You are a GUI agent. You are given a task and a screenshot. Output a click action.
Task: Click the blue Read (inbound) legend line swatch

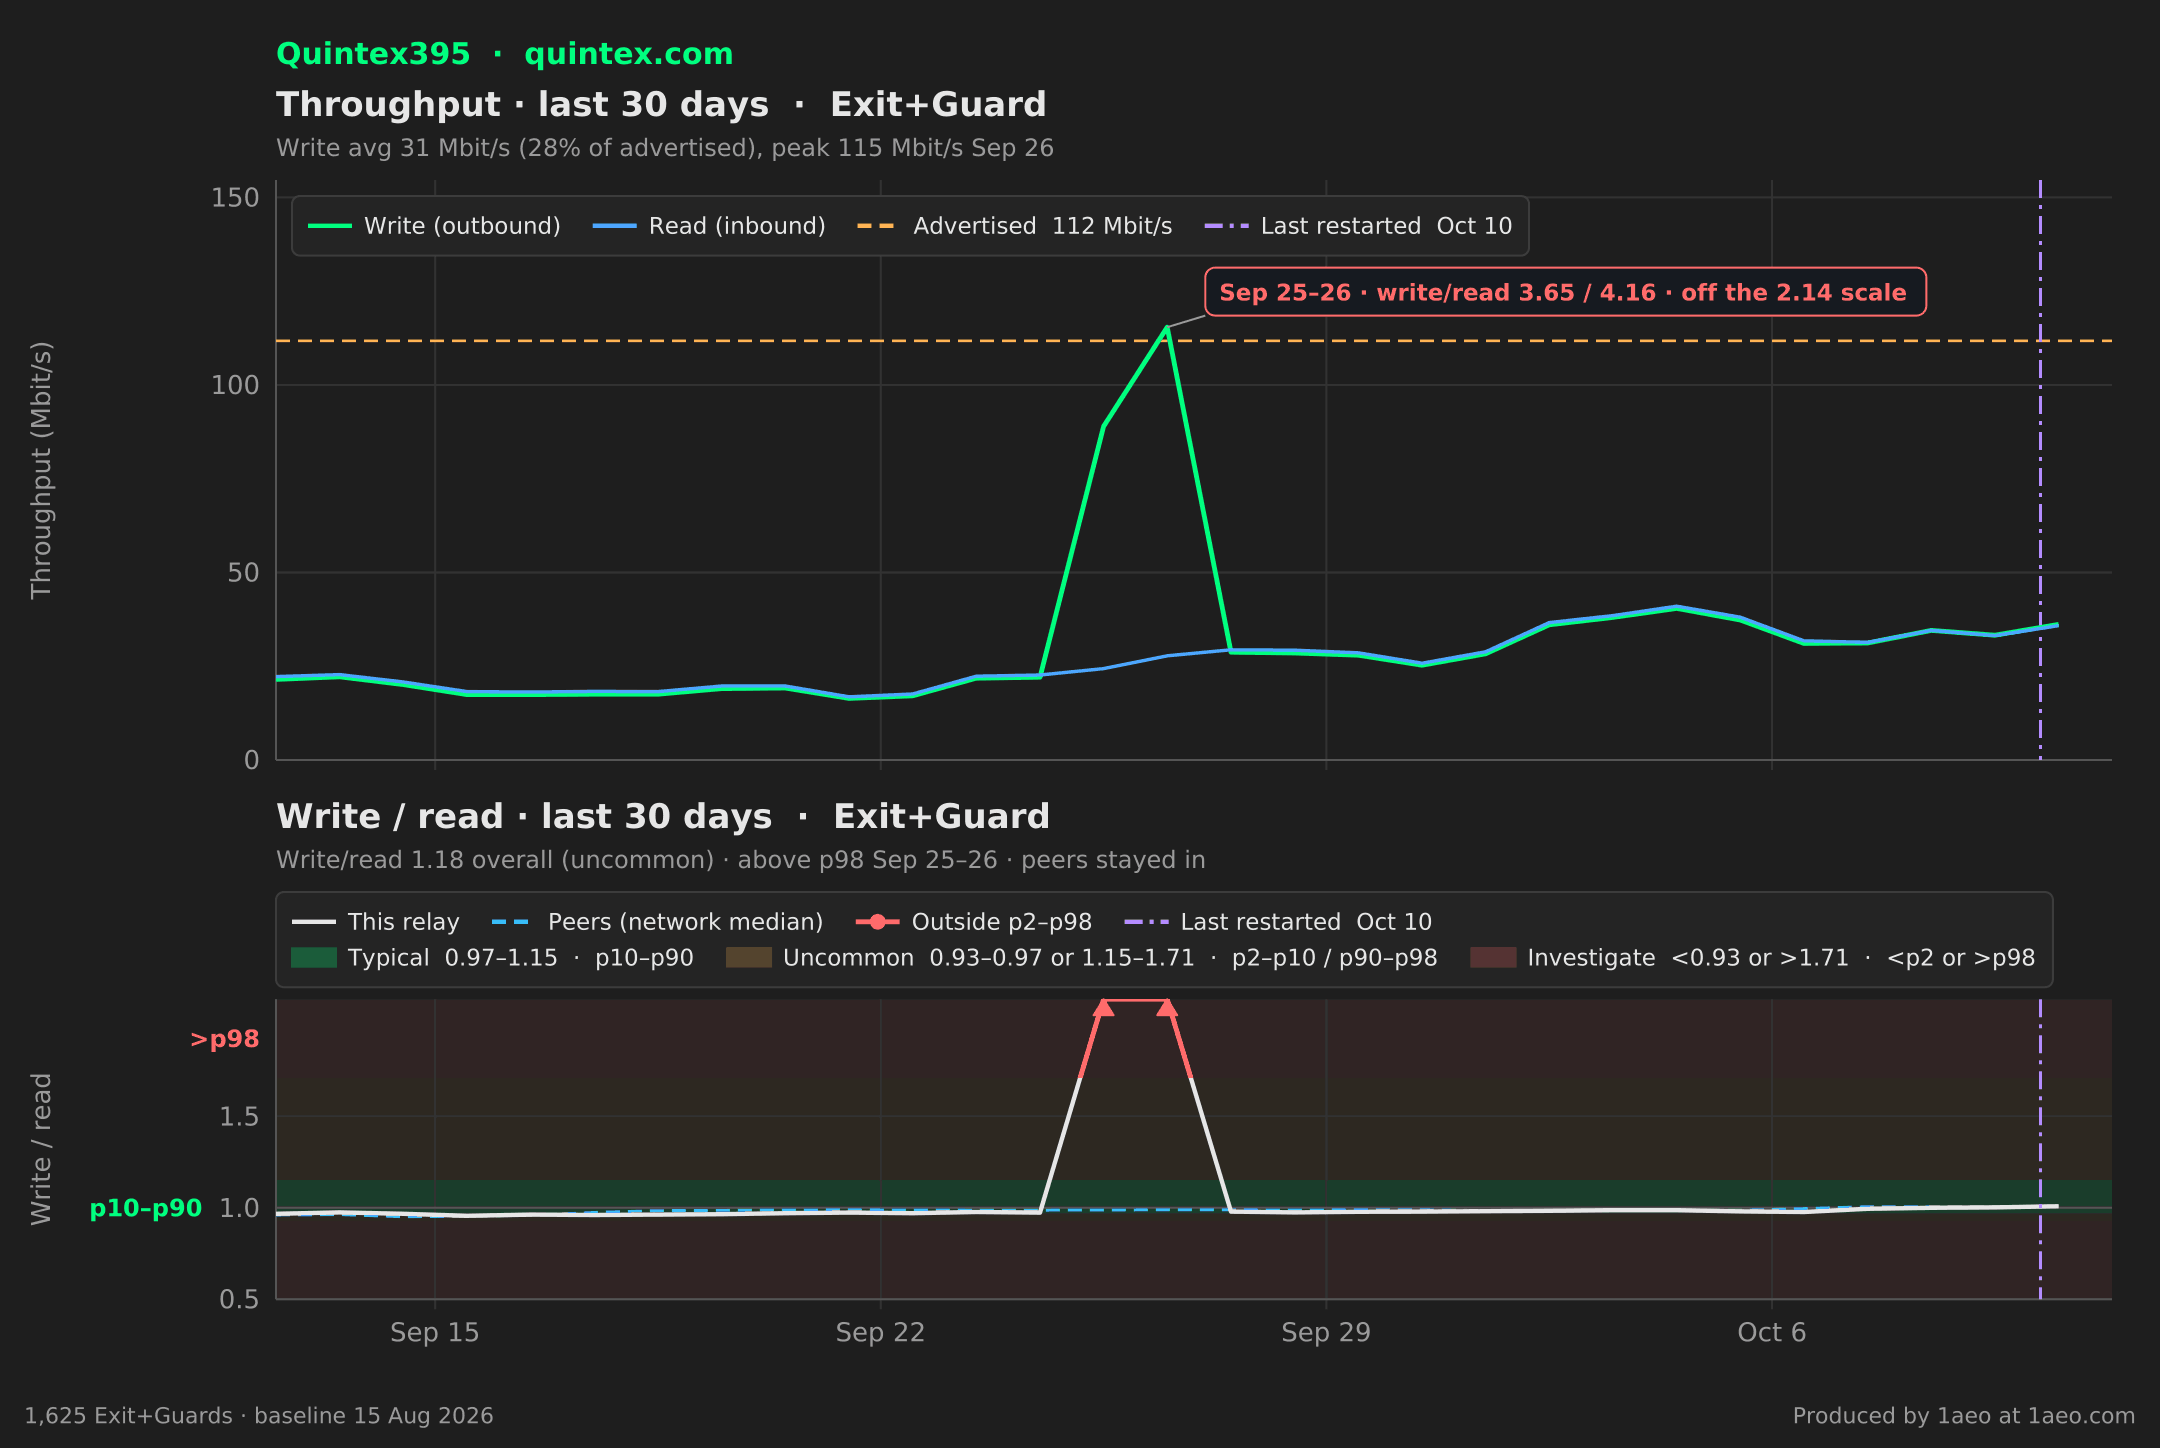coord(614,226)
